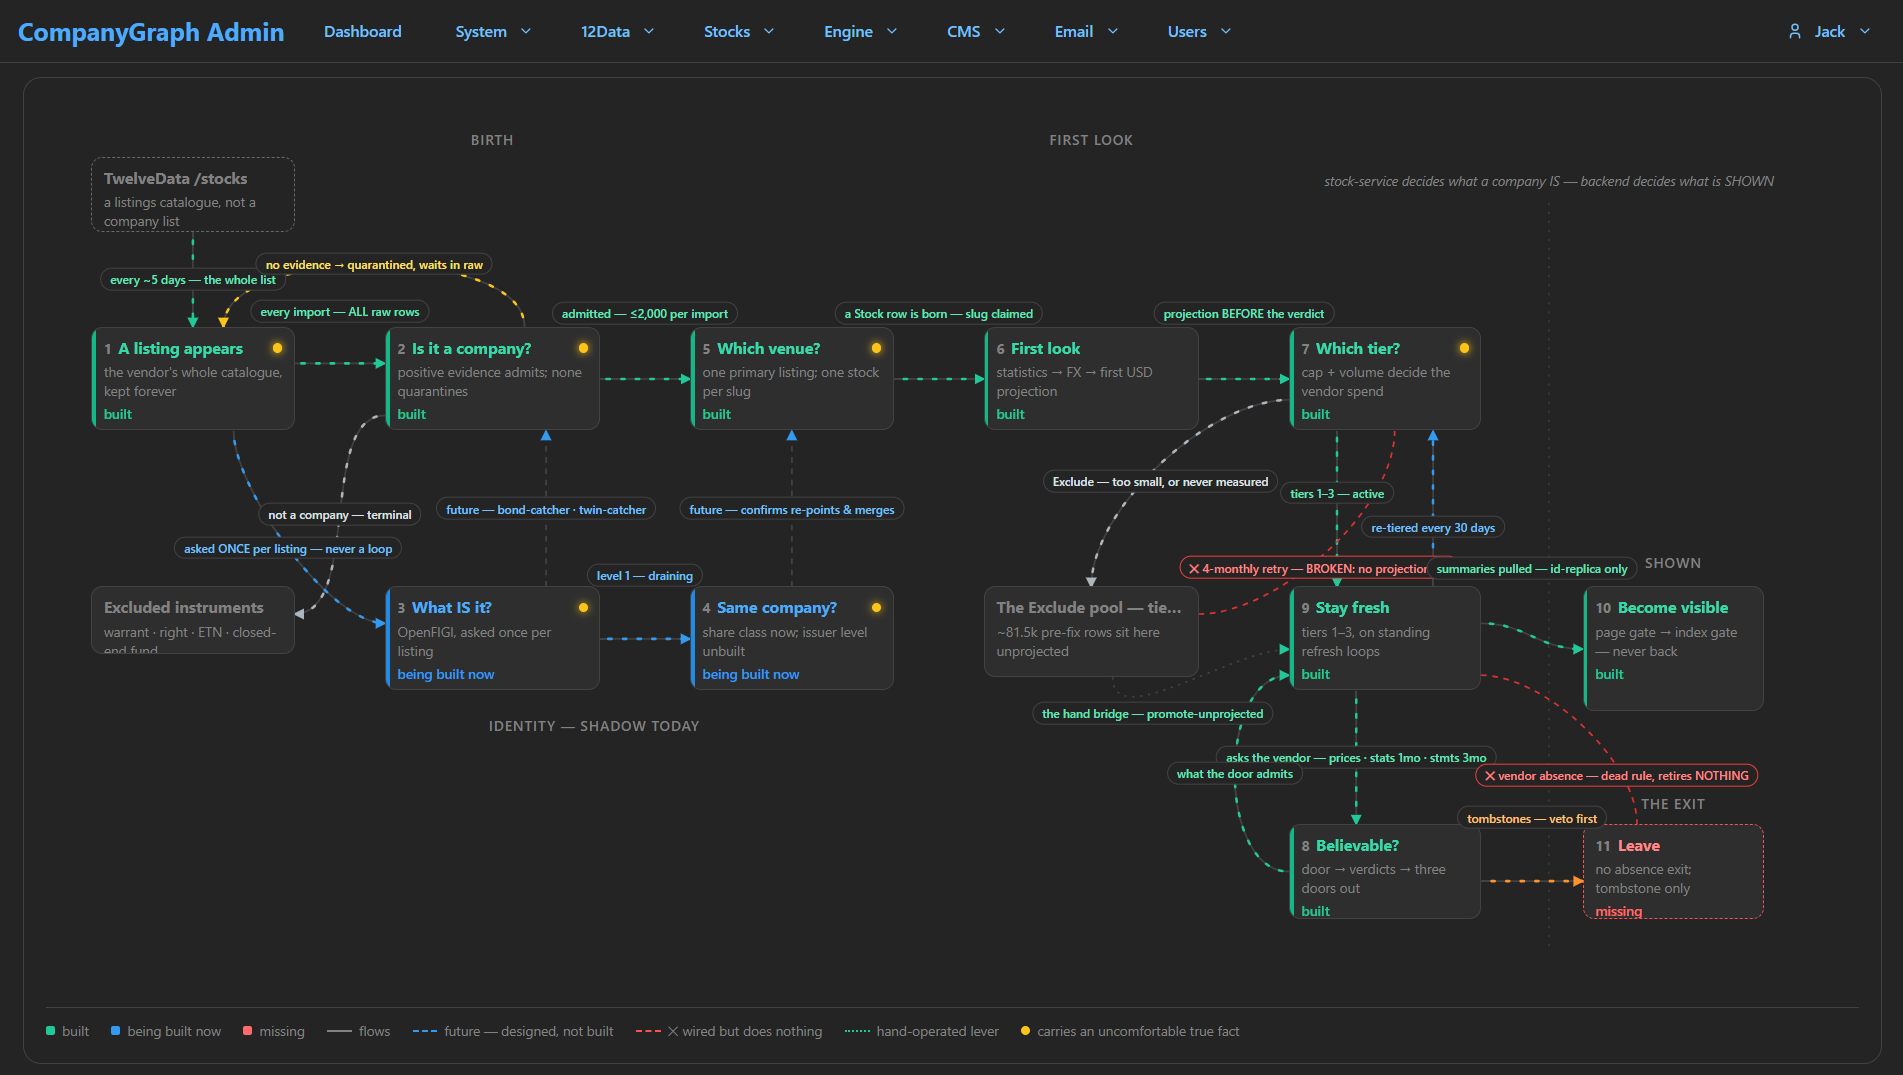The image size is (1903, 1075).
Task: Click the 'asked ONCE per listing — never a loop' label
Action: click(x=288, y=549)
